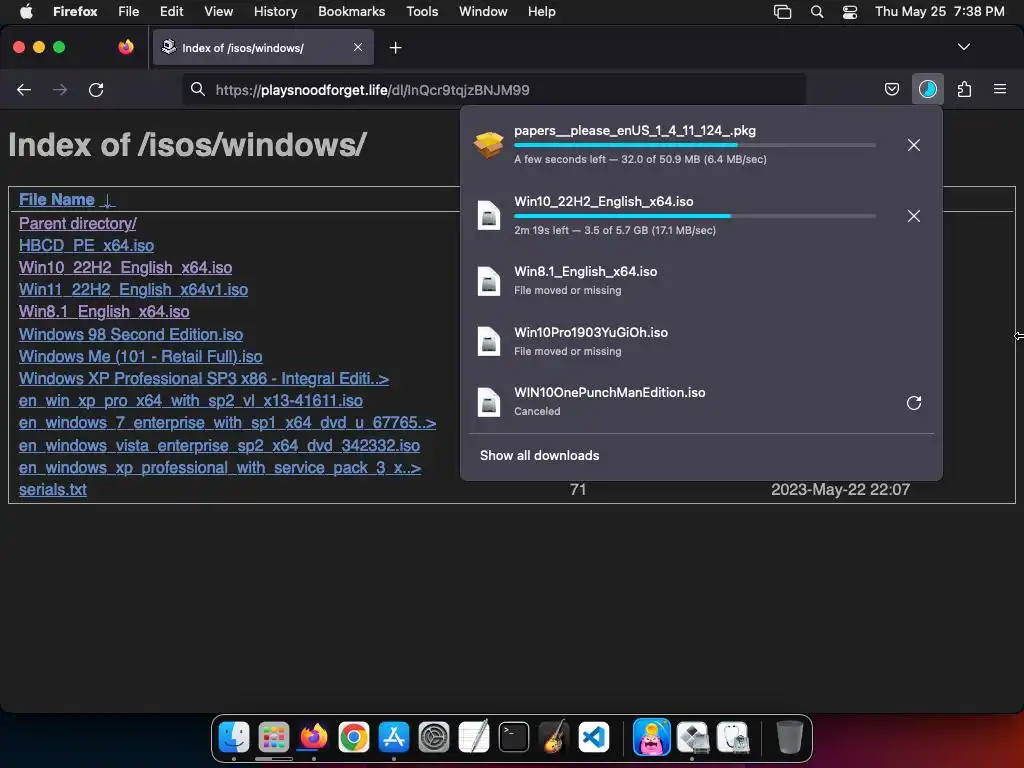
Task: Open Windows Me (101 - Retail Full).iso
Action: [x=140, y=357]
